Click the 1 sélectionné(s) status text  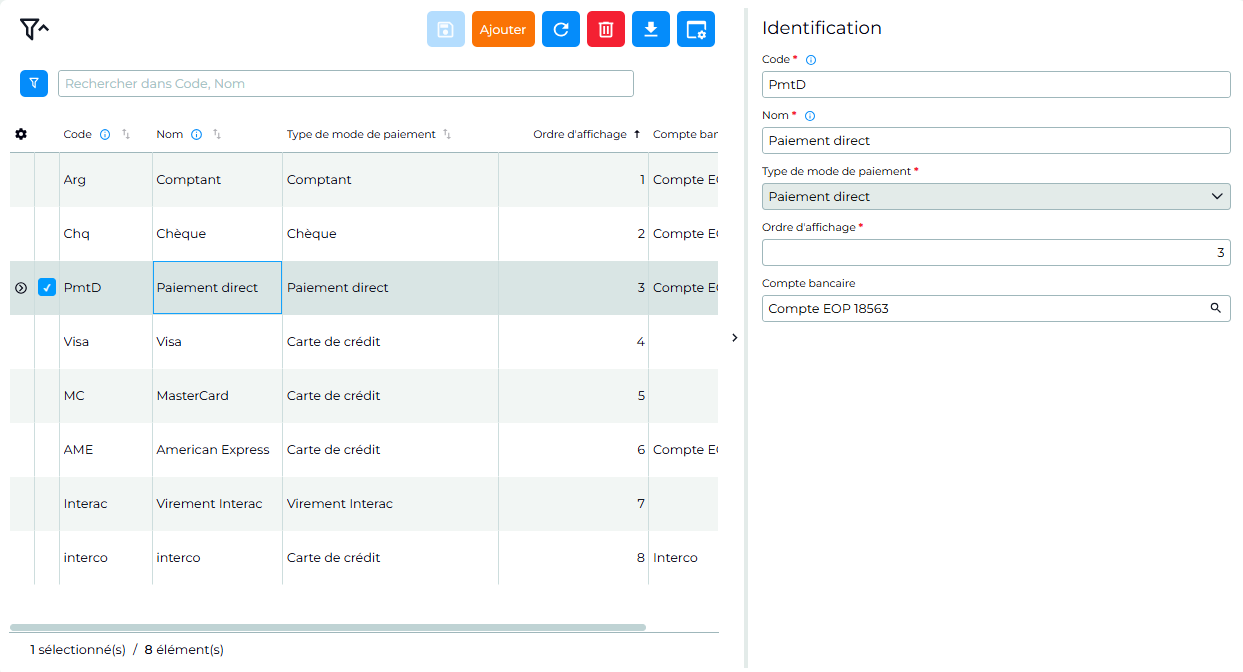click(x=78, y=650)
